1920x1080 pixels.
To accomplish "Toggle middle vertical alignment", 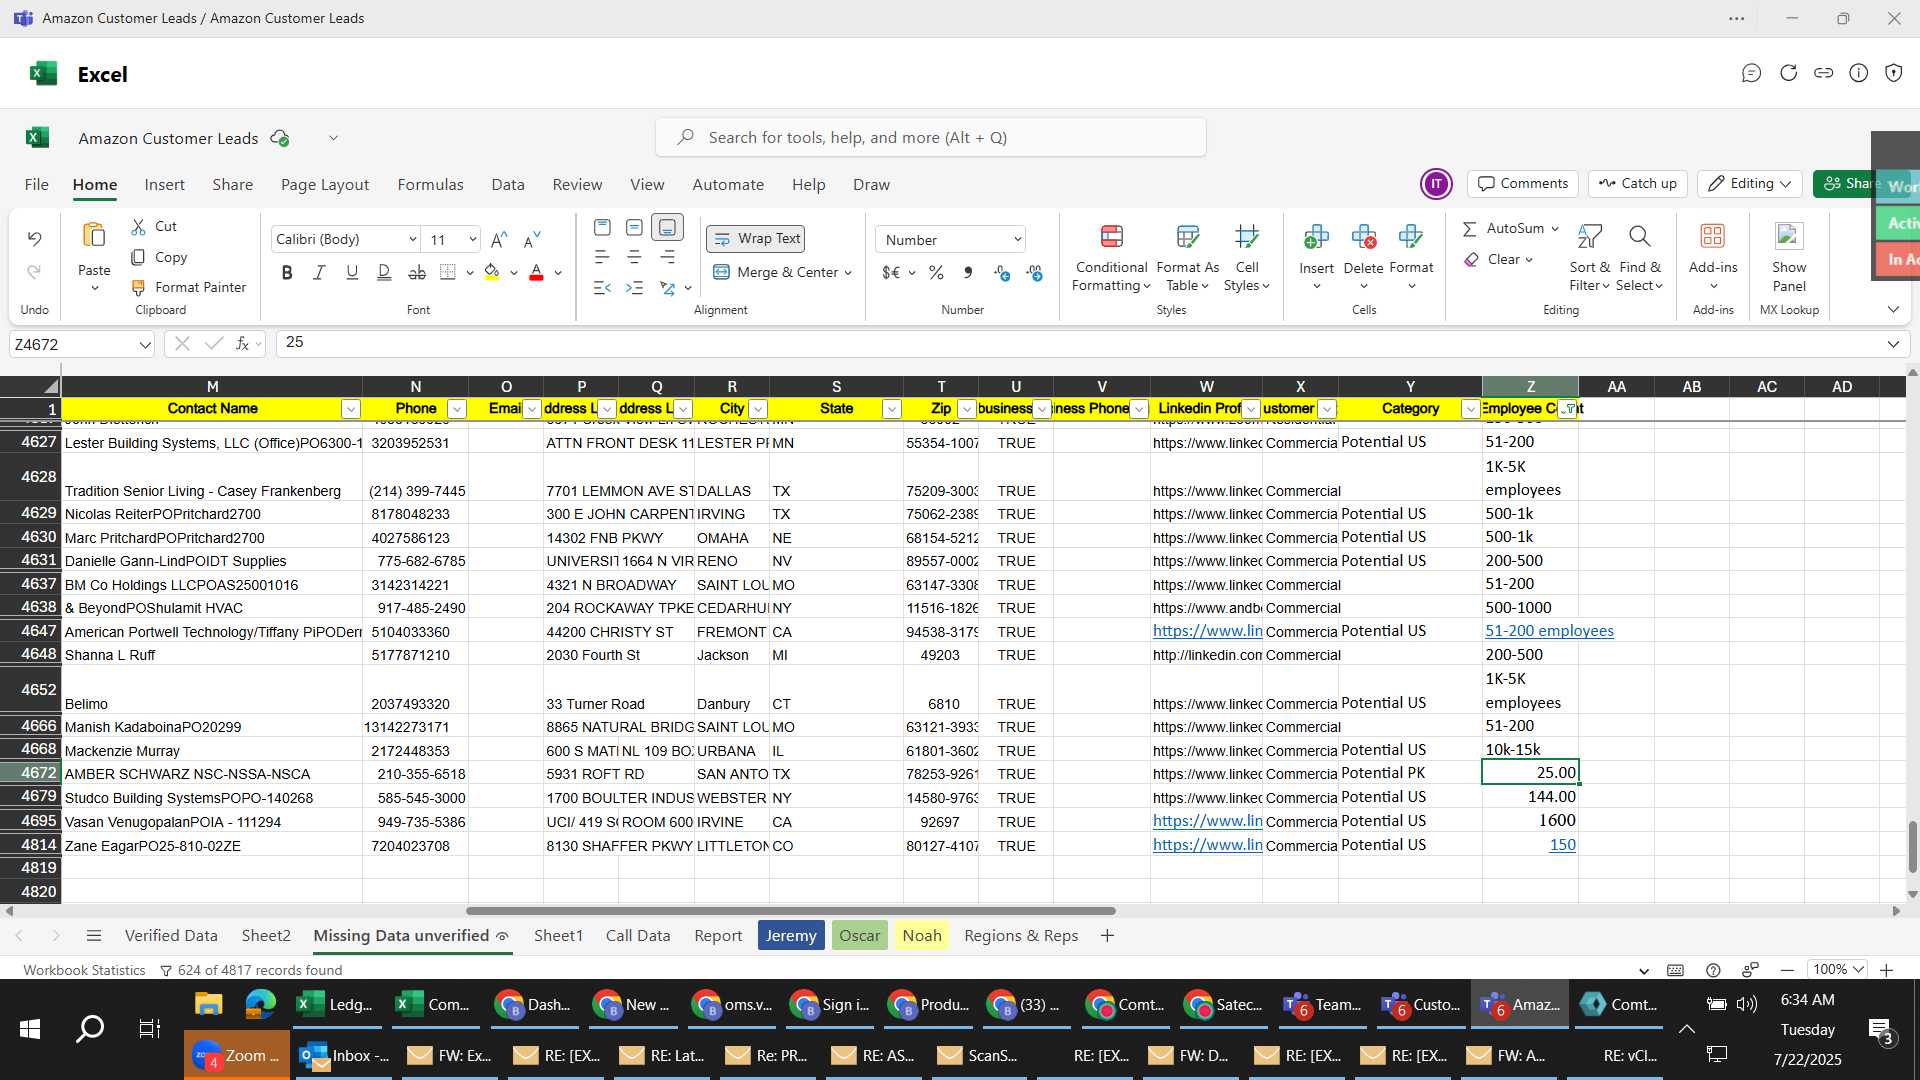I will 634,228.
